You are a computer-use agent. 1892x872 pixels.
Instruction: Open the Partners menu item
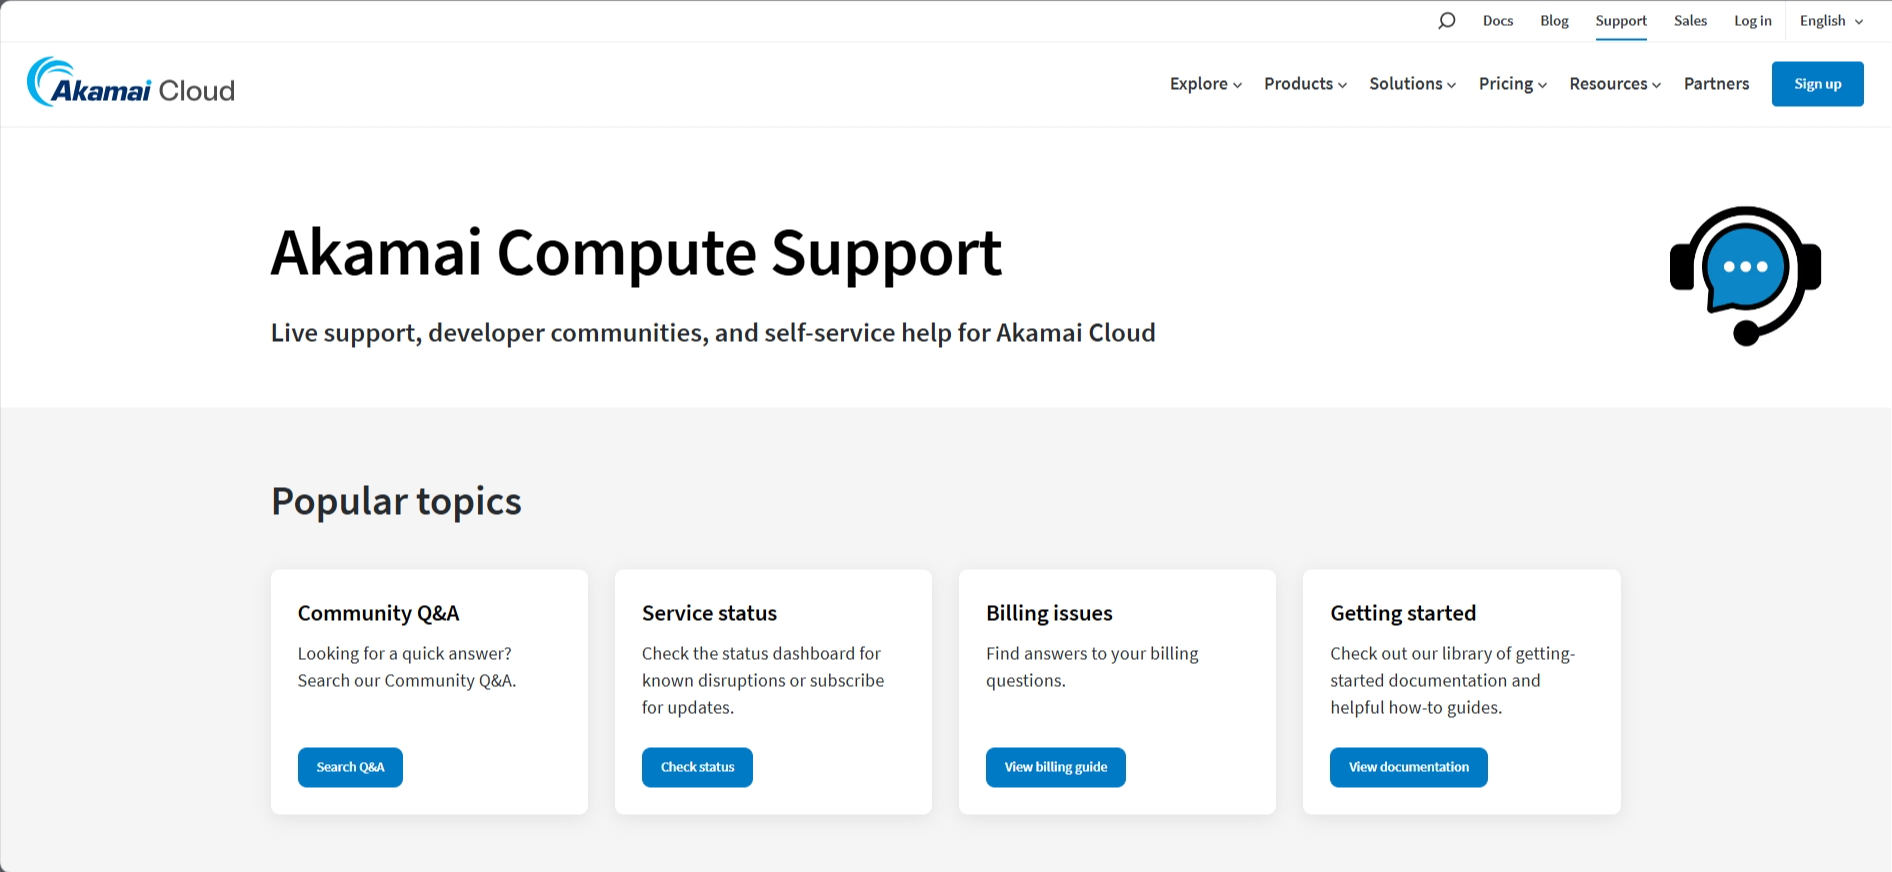[1716, 84]
